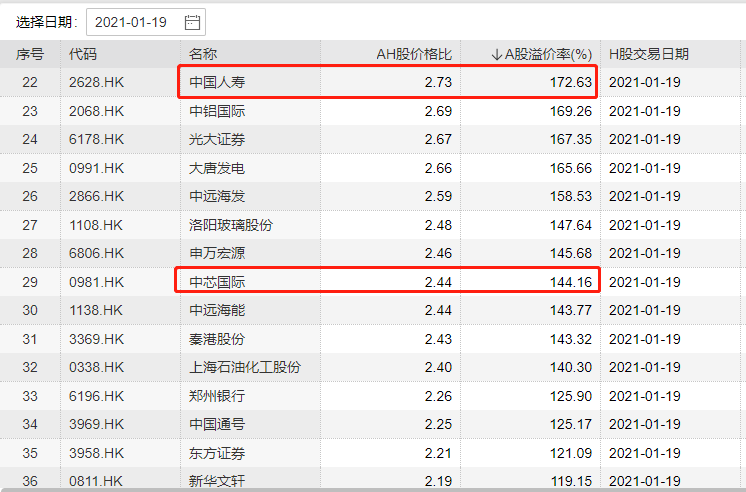Click row number 29 in 序号 column
Image resolution: width=746 pixels, height=492 pixels.
pyautogui.click(x=29, y=282)
